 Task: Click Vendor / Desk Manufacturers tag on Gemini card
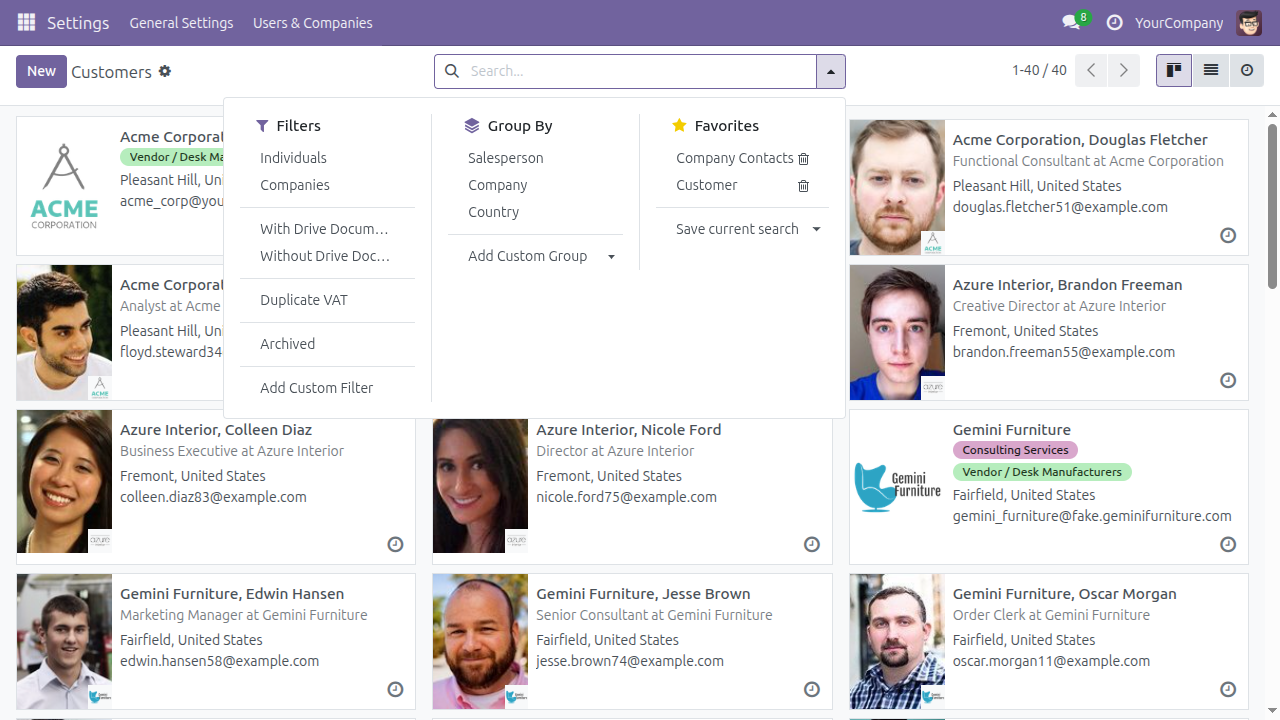1042,472
